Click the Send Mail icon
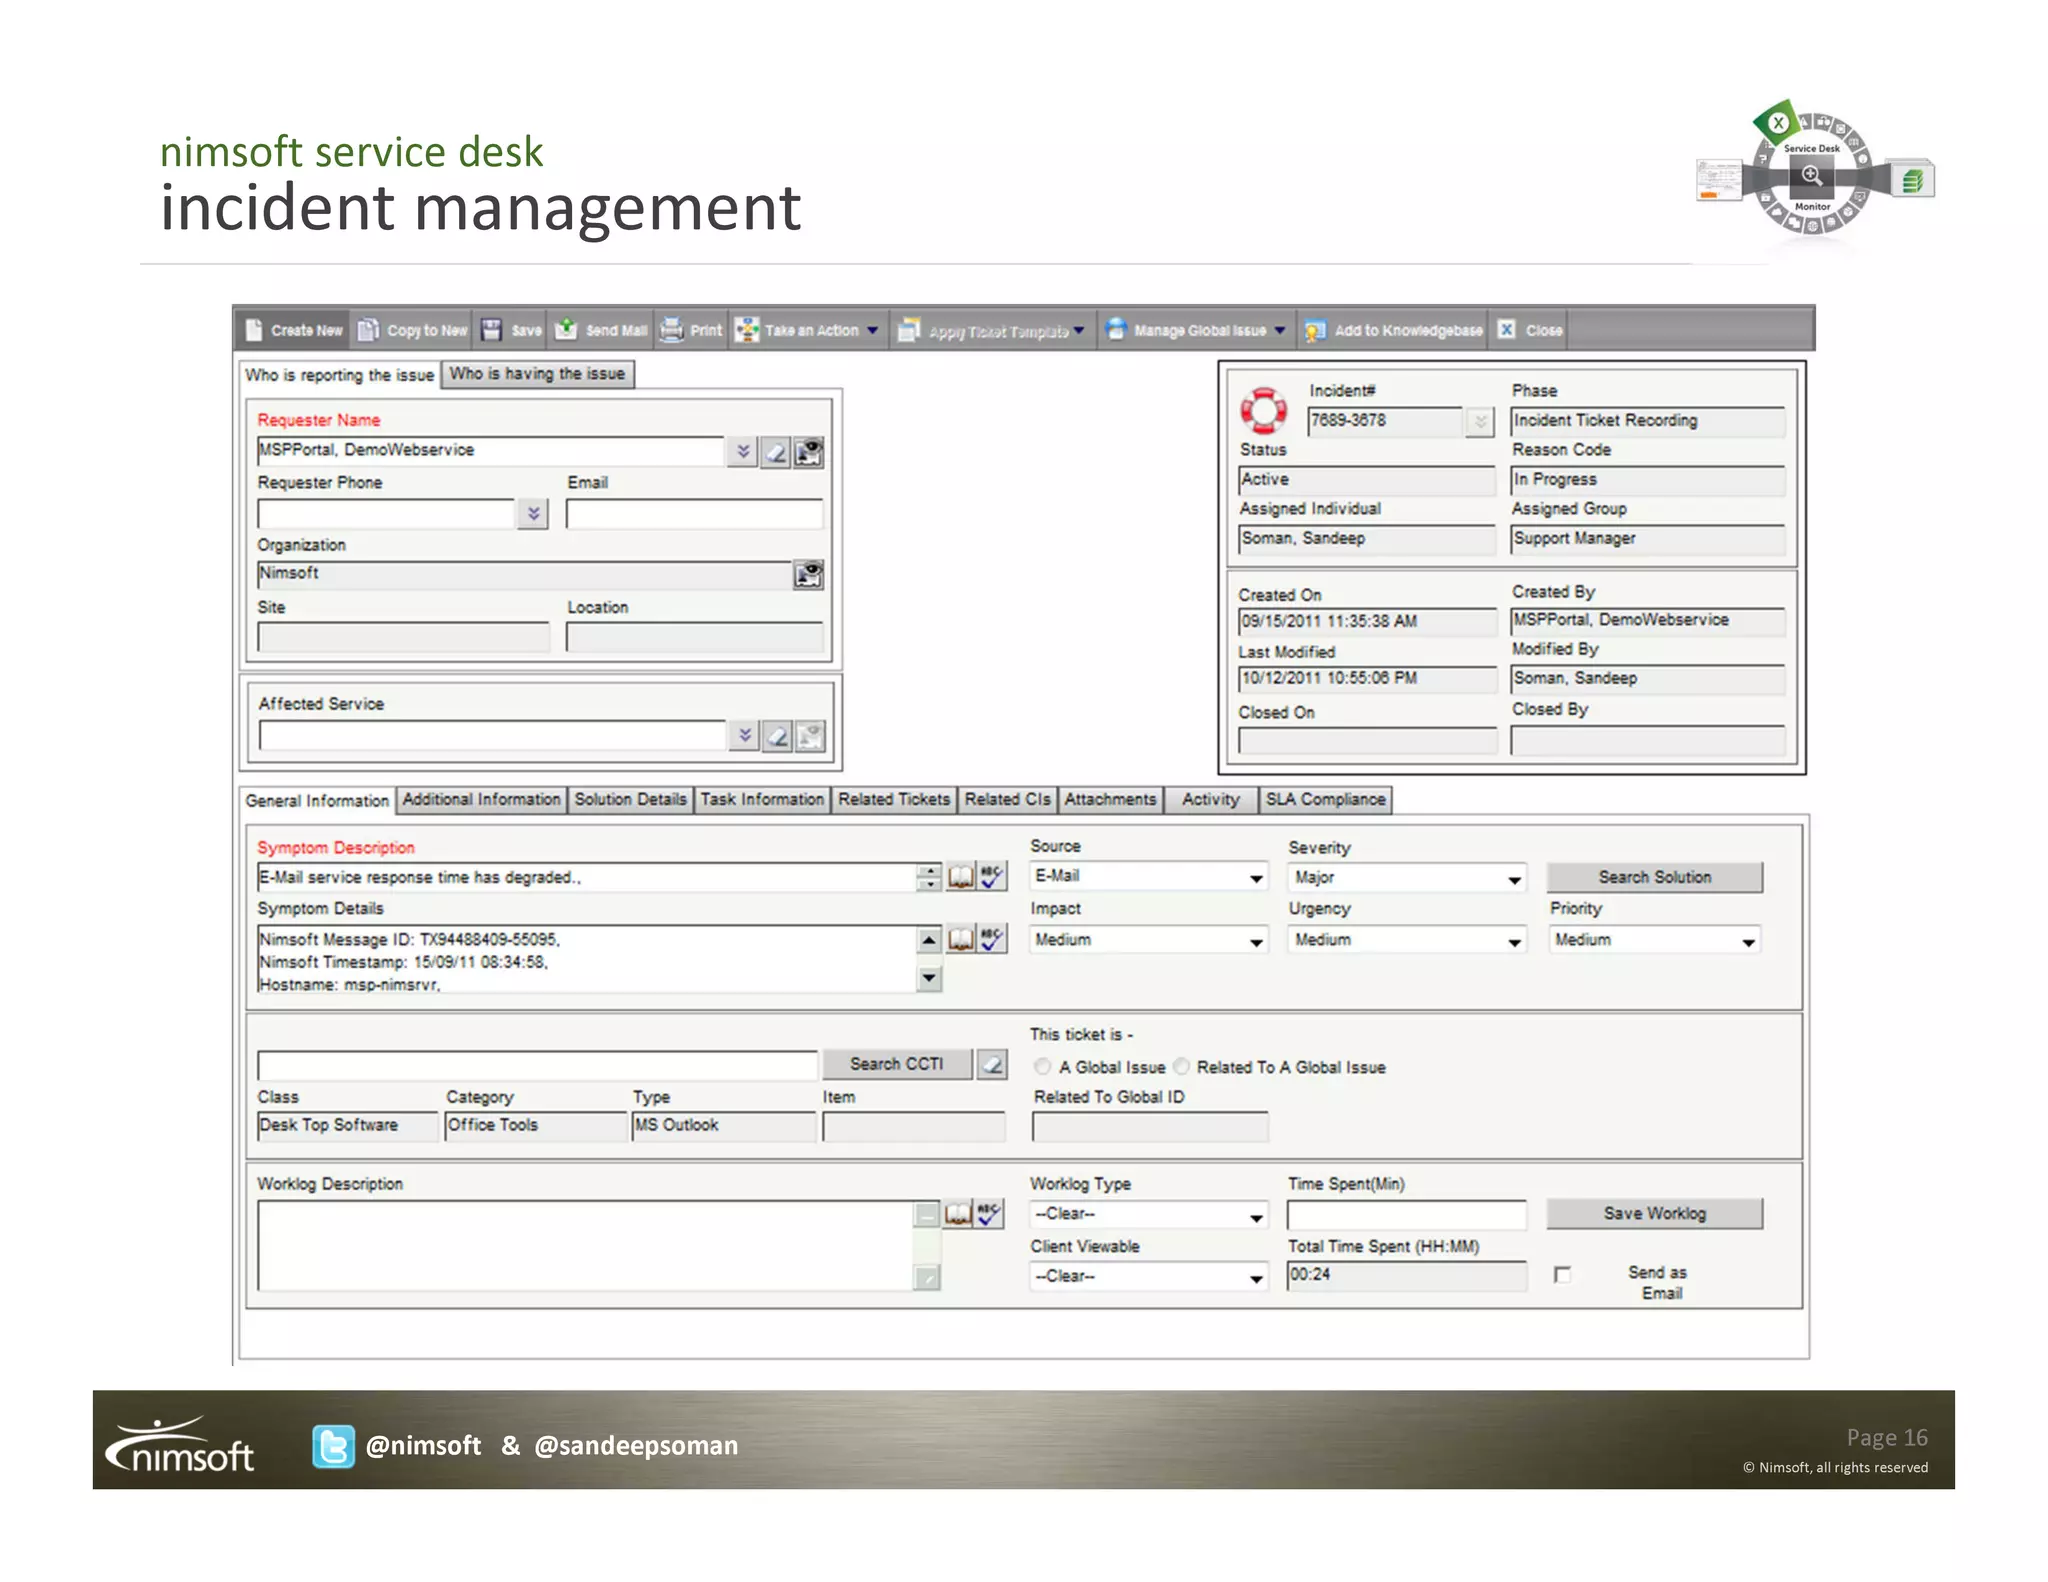 [566, 329]
